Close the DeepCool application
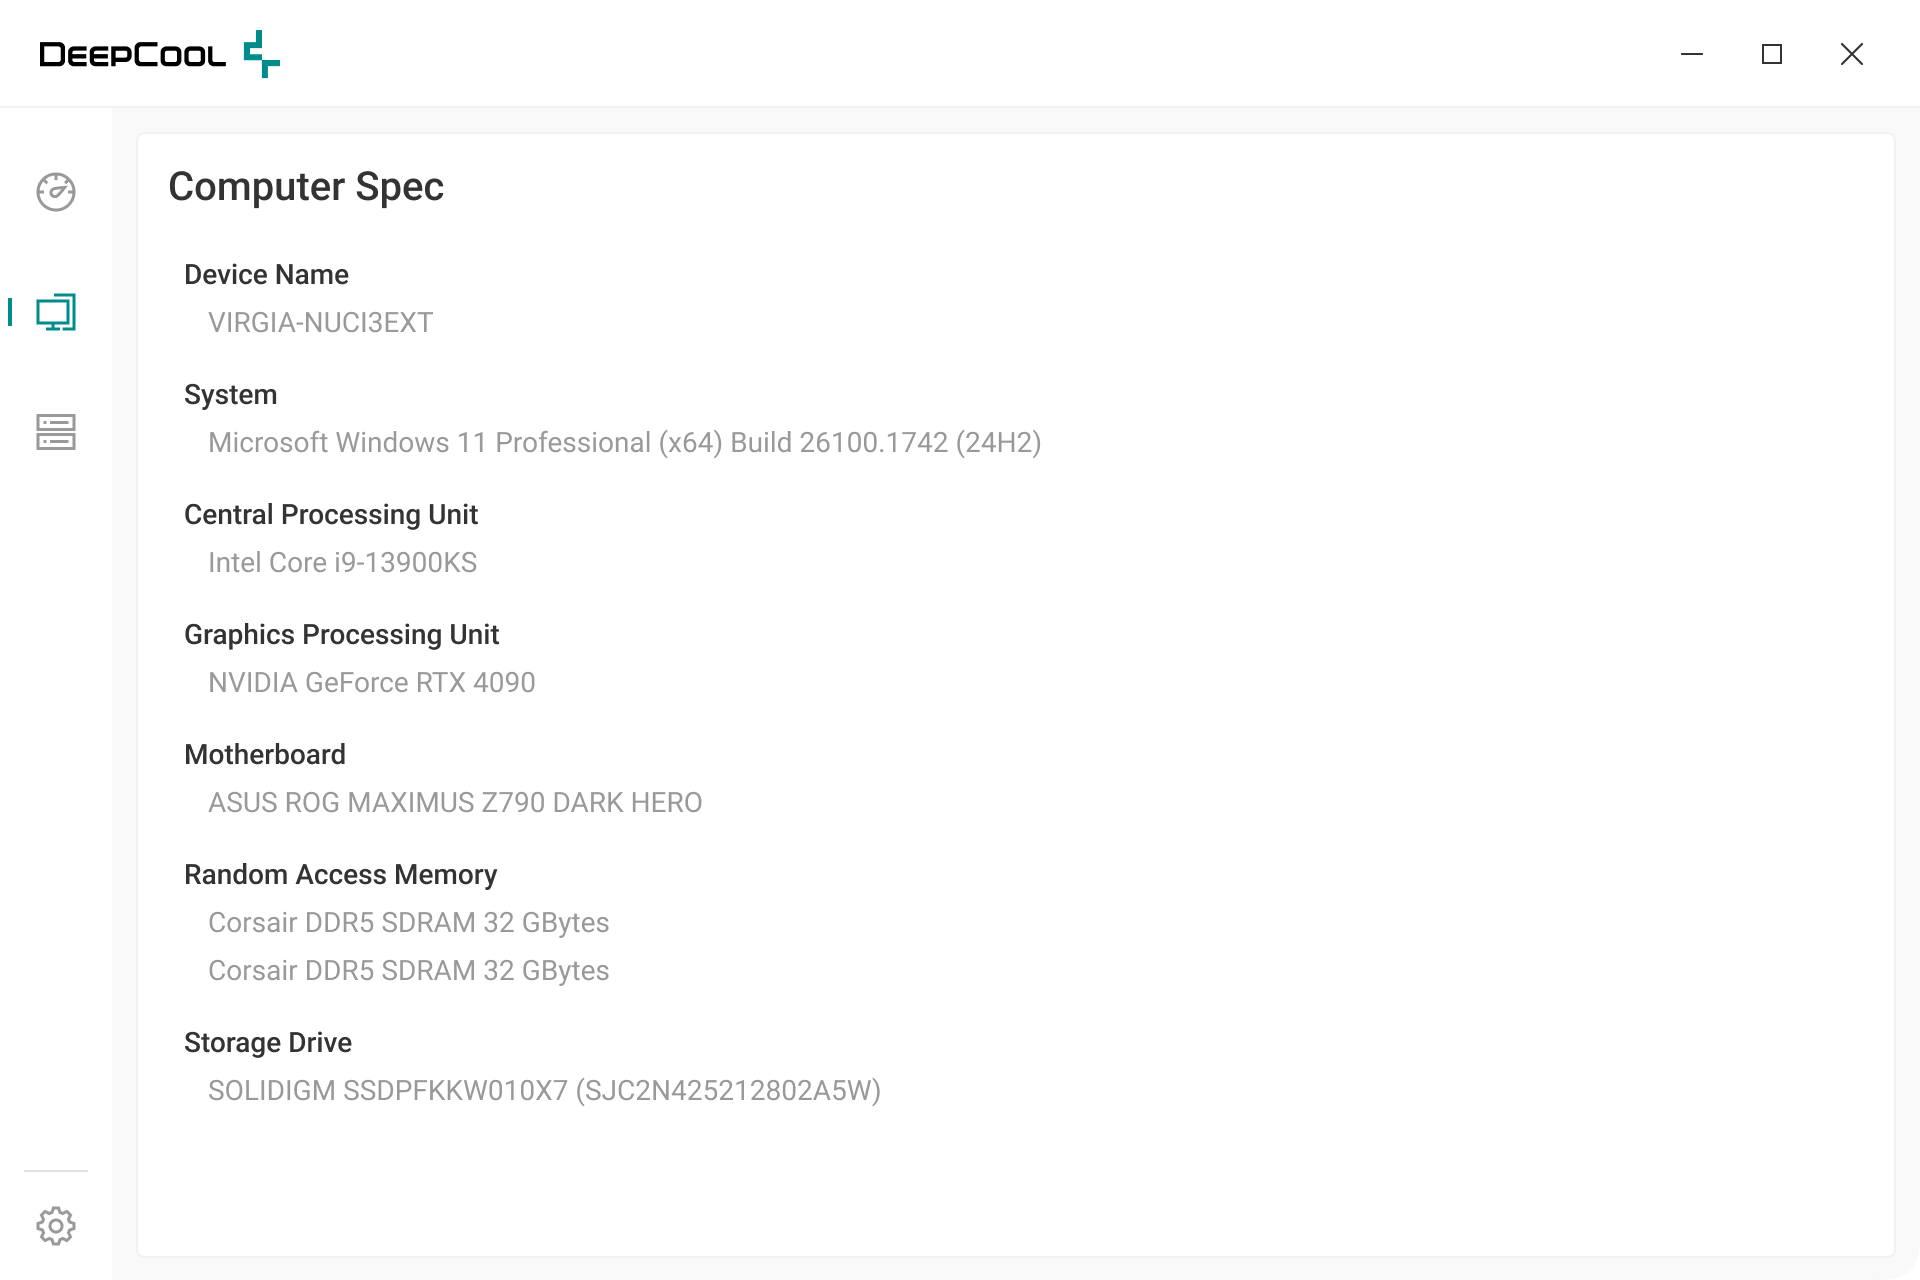 (x=1852, y=54)
